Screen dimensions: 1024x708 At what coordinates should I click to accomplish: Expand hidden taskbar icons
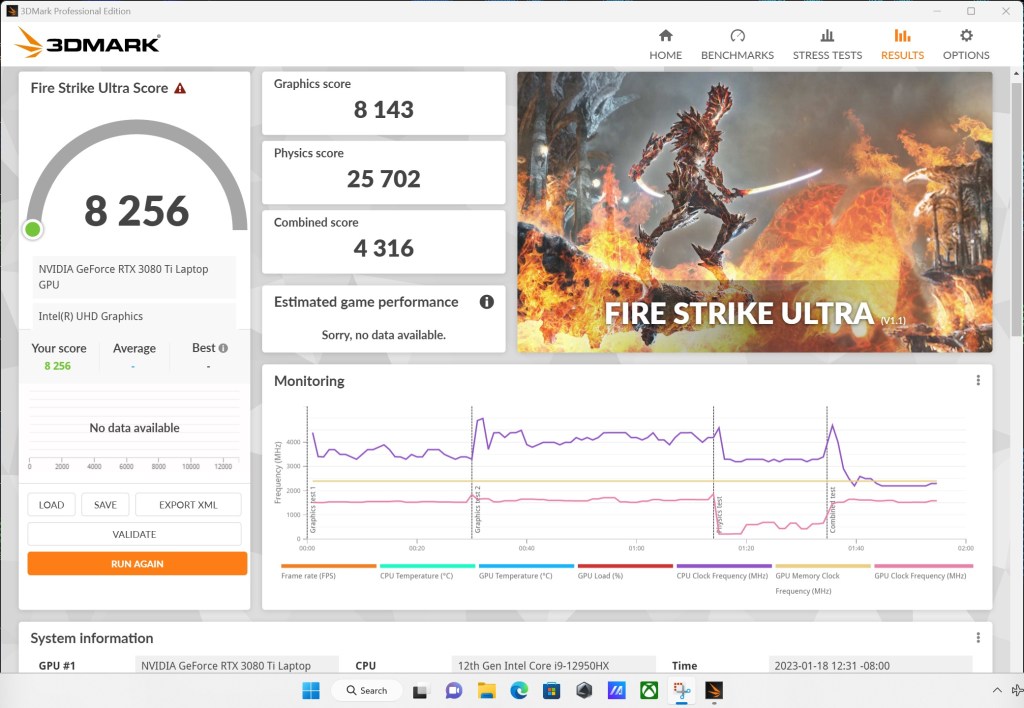coord(997,690)
